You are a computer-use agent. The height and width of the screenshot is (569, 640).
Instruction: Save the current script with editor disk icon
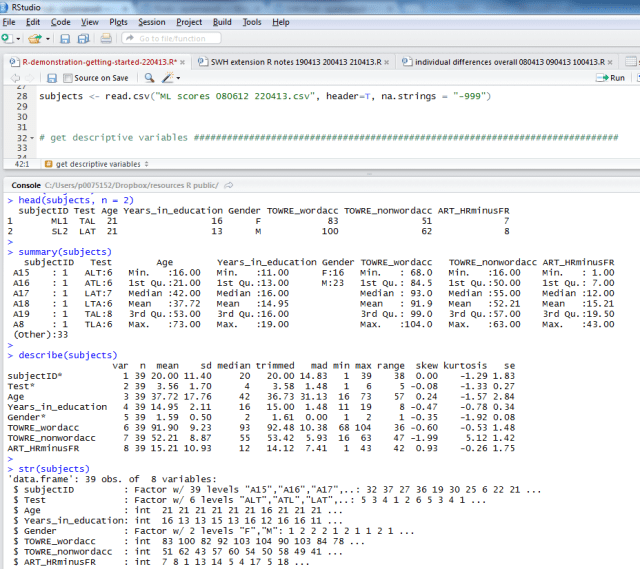[53, 77]
